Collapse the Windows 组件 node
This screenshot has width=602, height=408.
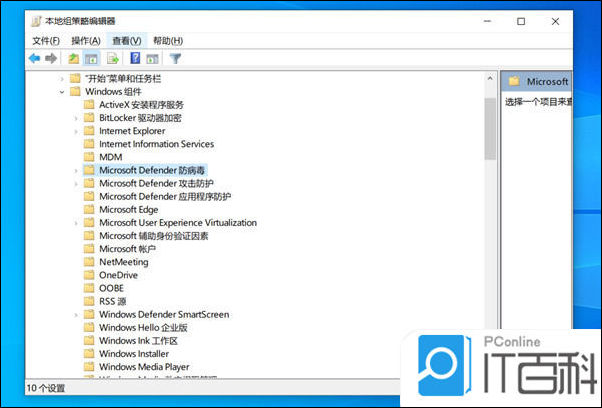(x=62, y=92)
